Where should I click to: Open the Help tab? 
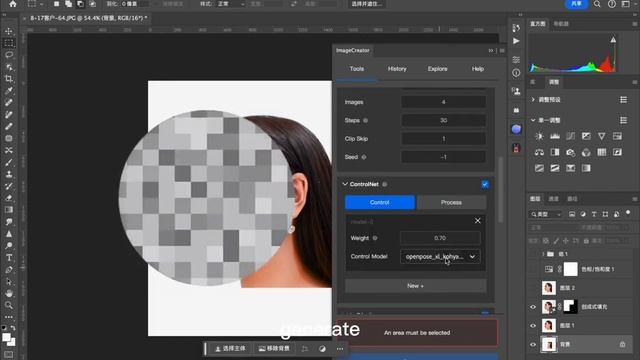478,69
